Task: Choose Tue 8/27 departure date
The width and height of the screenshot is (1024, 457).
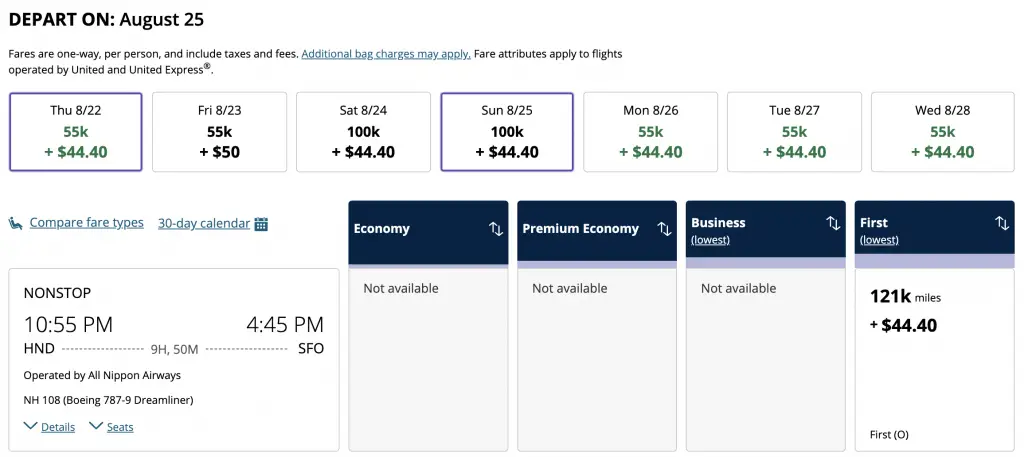Action: pos(795,131)
